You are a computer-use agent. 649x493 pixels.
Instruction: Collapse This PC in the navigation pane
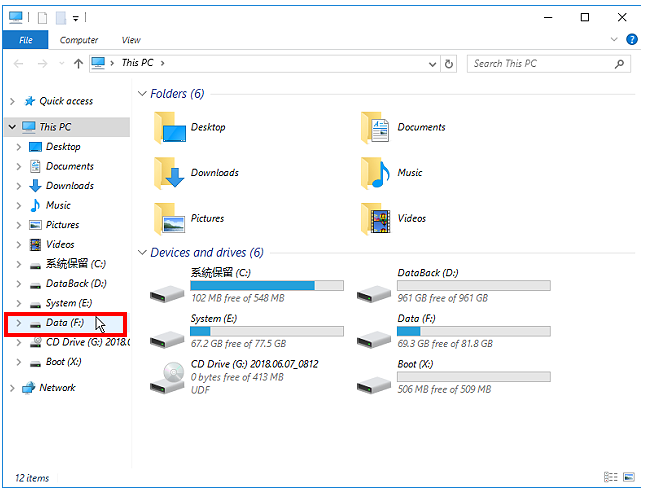(x=12, y=127)
